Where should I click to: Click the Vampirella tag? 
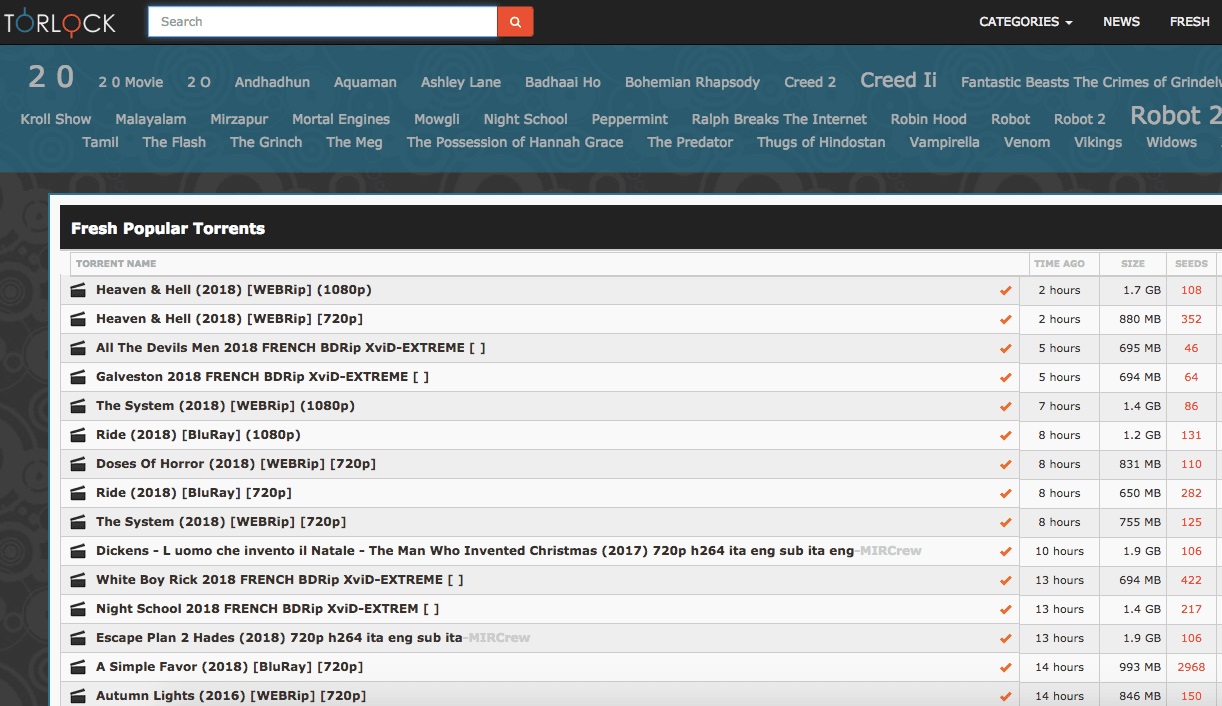point(944,142)
